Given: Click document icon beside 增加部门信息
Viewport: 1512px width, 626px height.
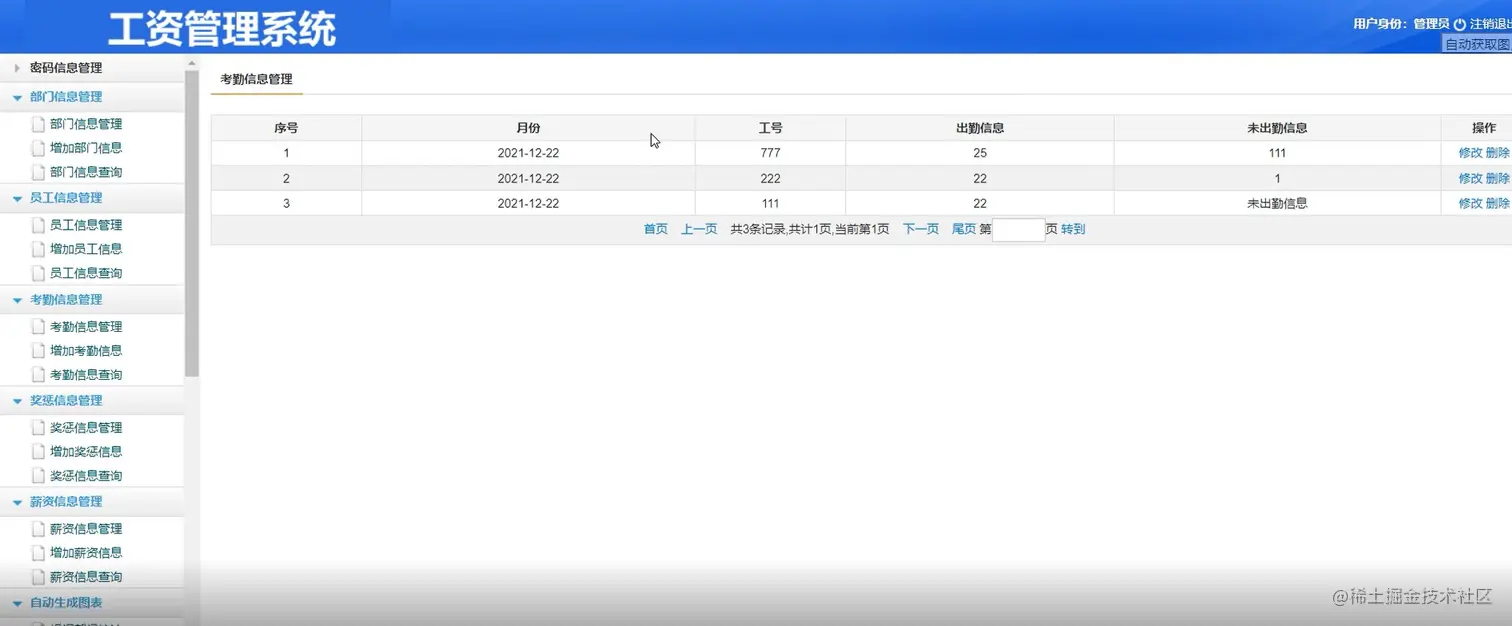Looking at the screenshot, I should pos(36,148).
